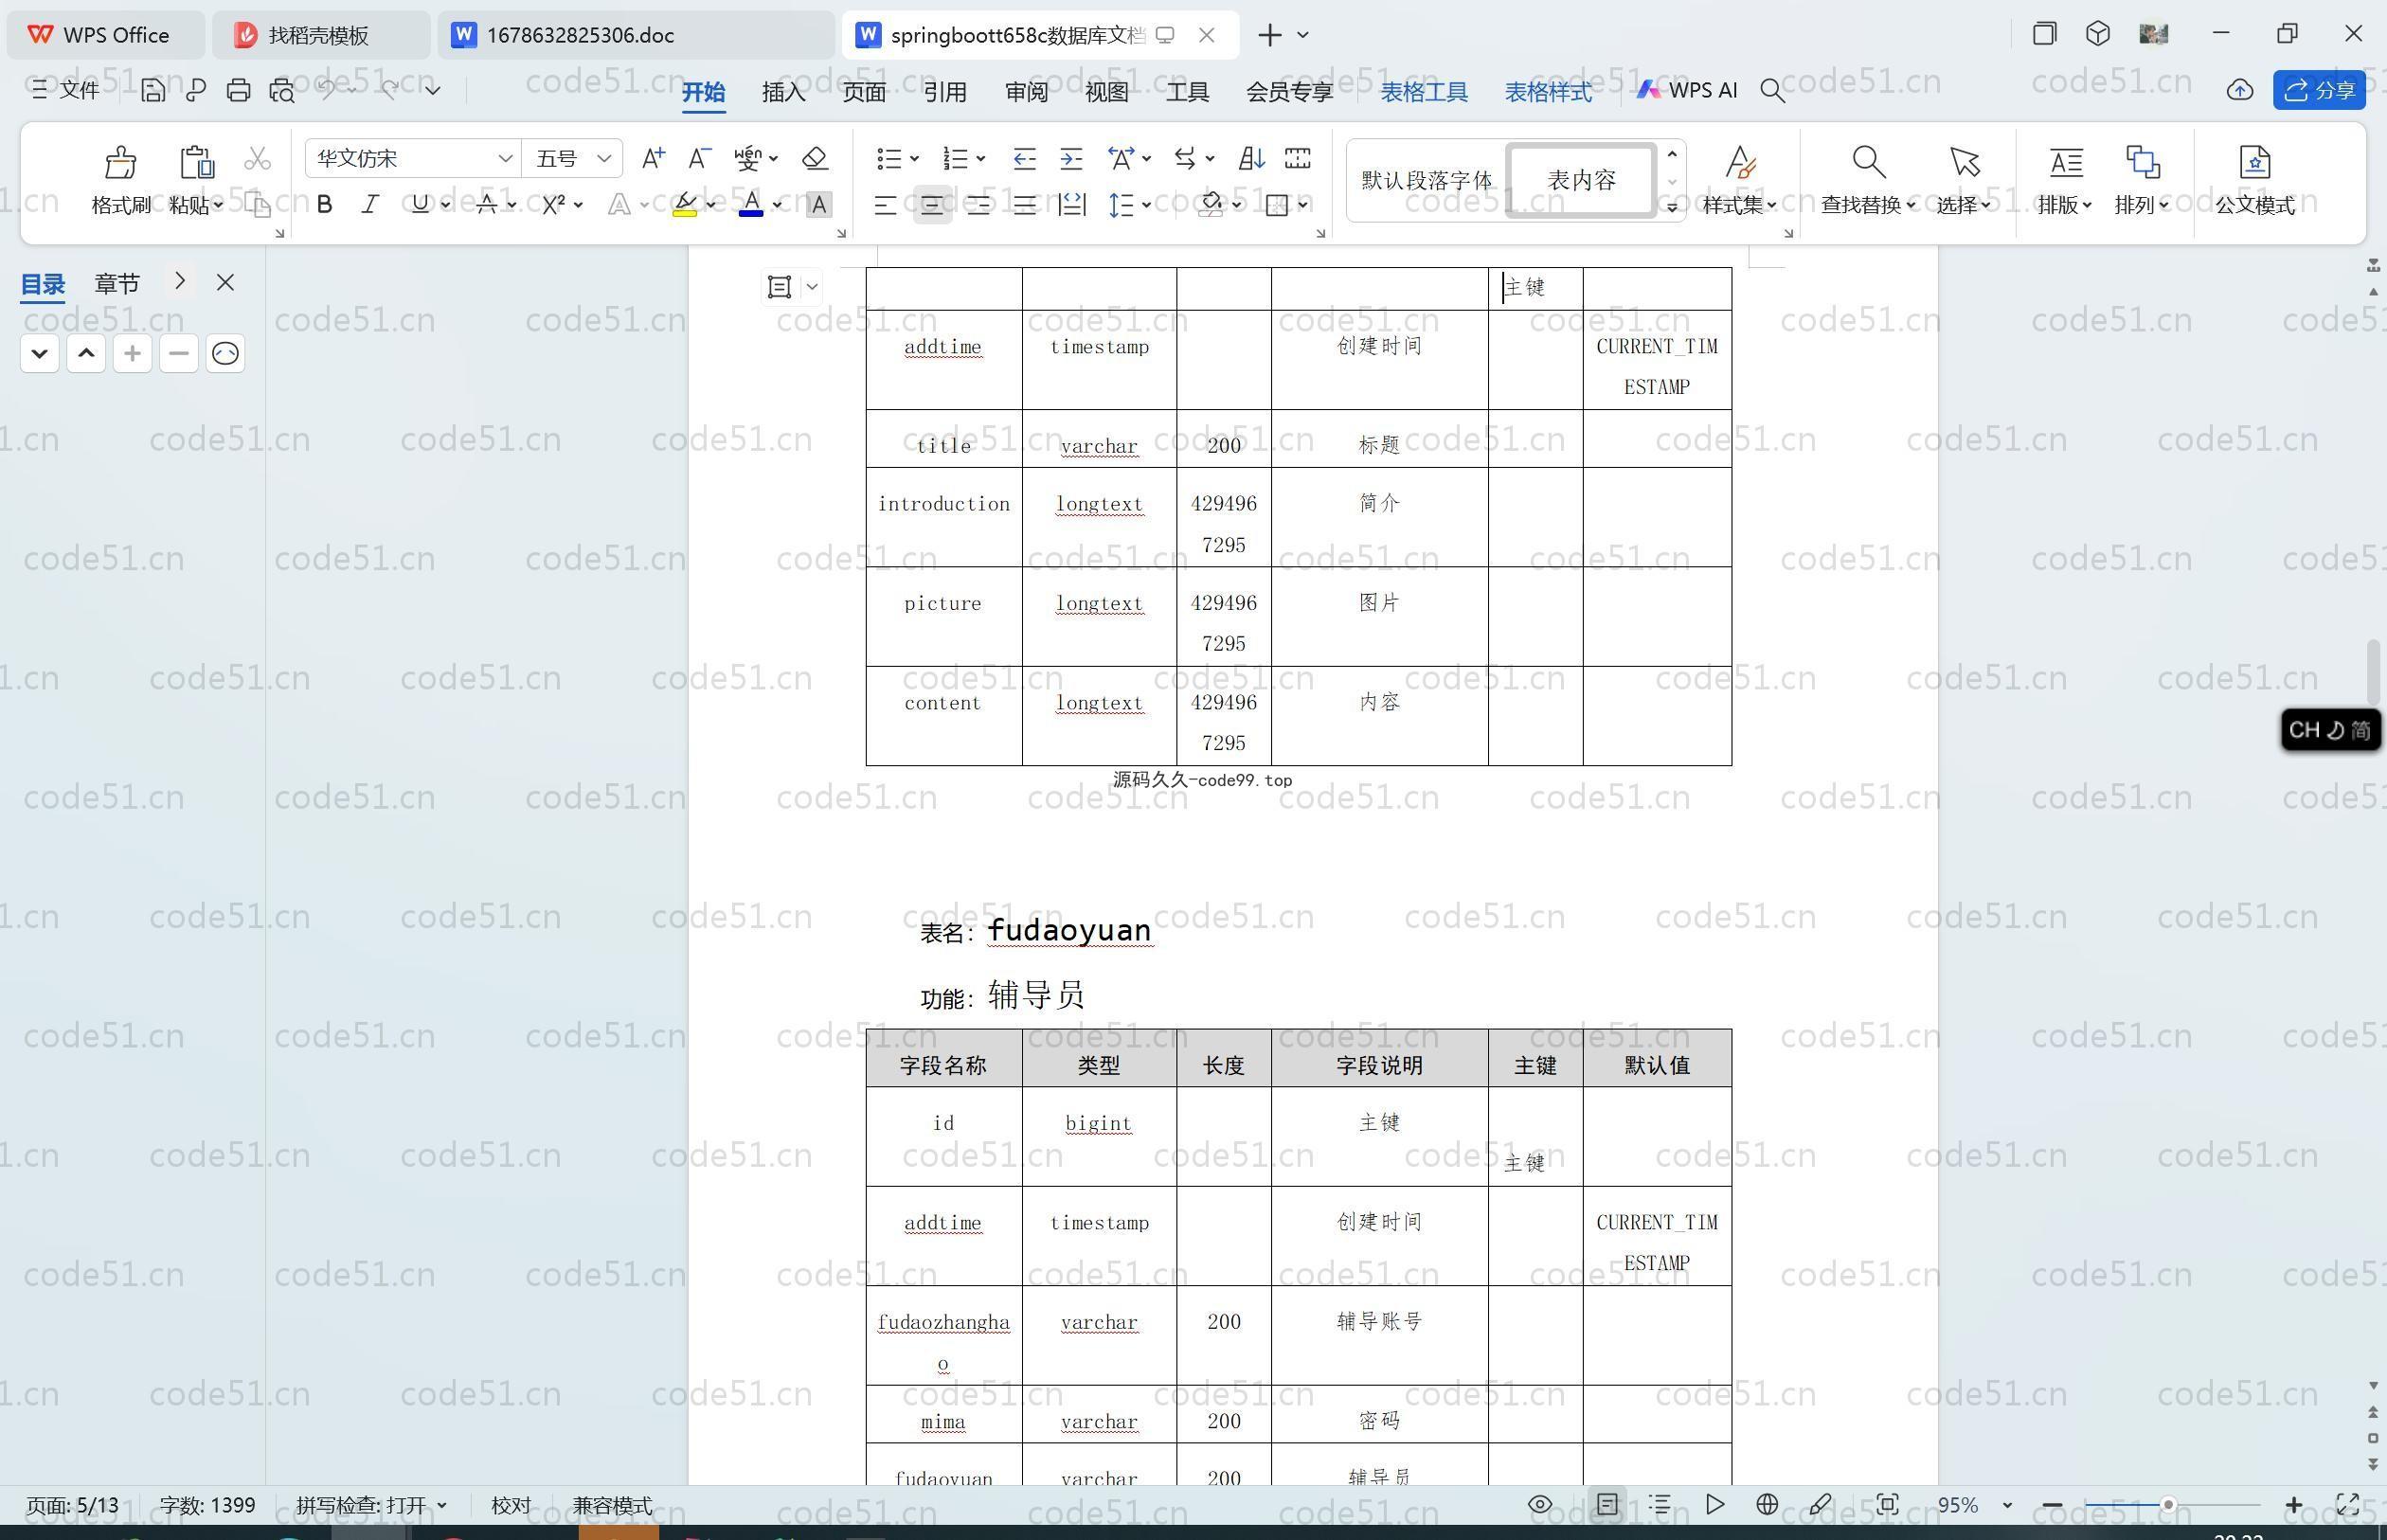This screenshot has width=2387, height=1540.
Task: Click the Arrange objects icon
Action: 2142,162
